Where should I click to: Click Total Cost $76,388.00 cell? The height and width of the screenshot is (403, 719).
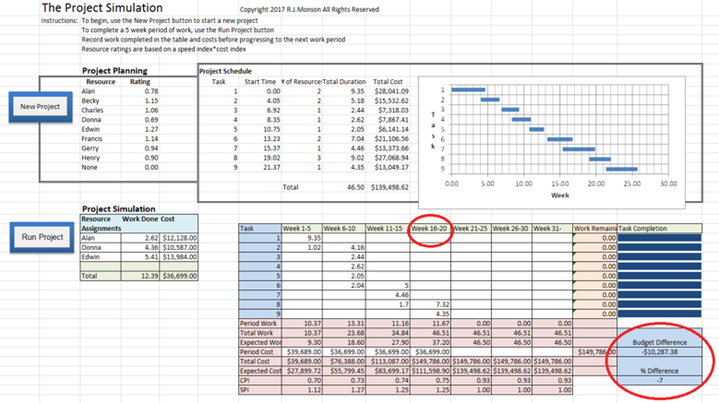click(344, 361)
